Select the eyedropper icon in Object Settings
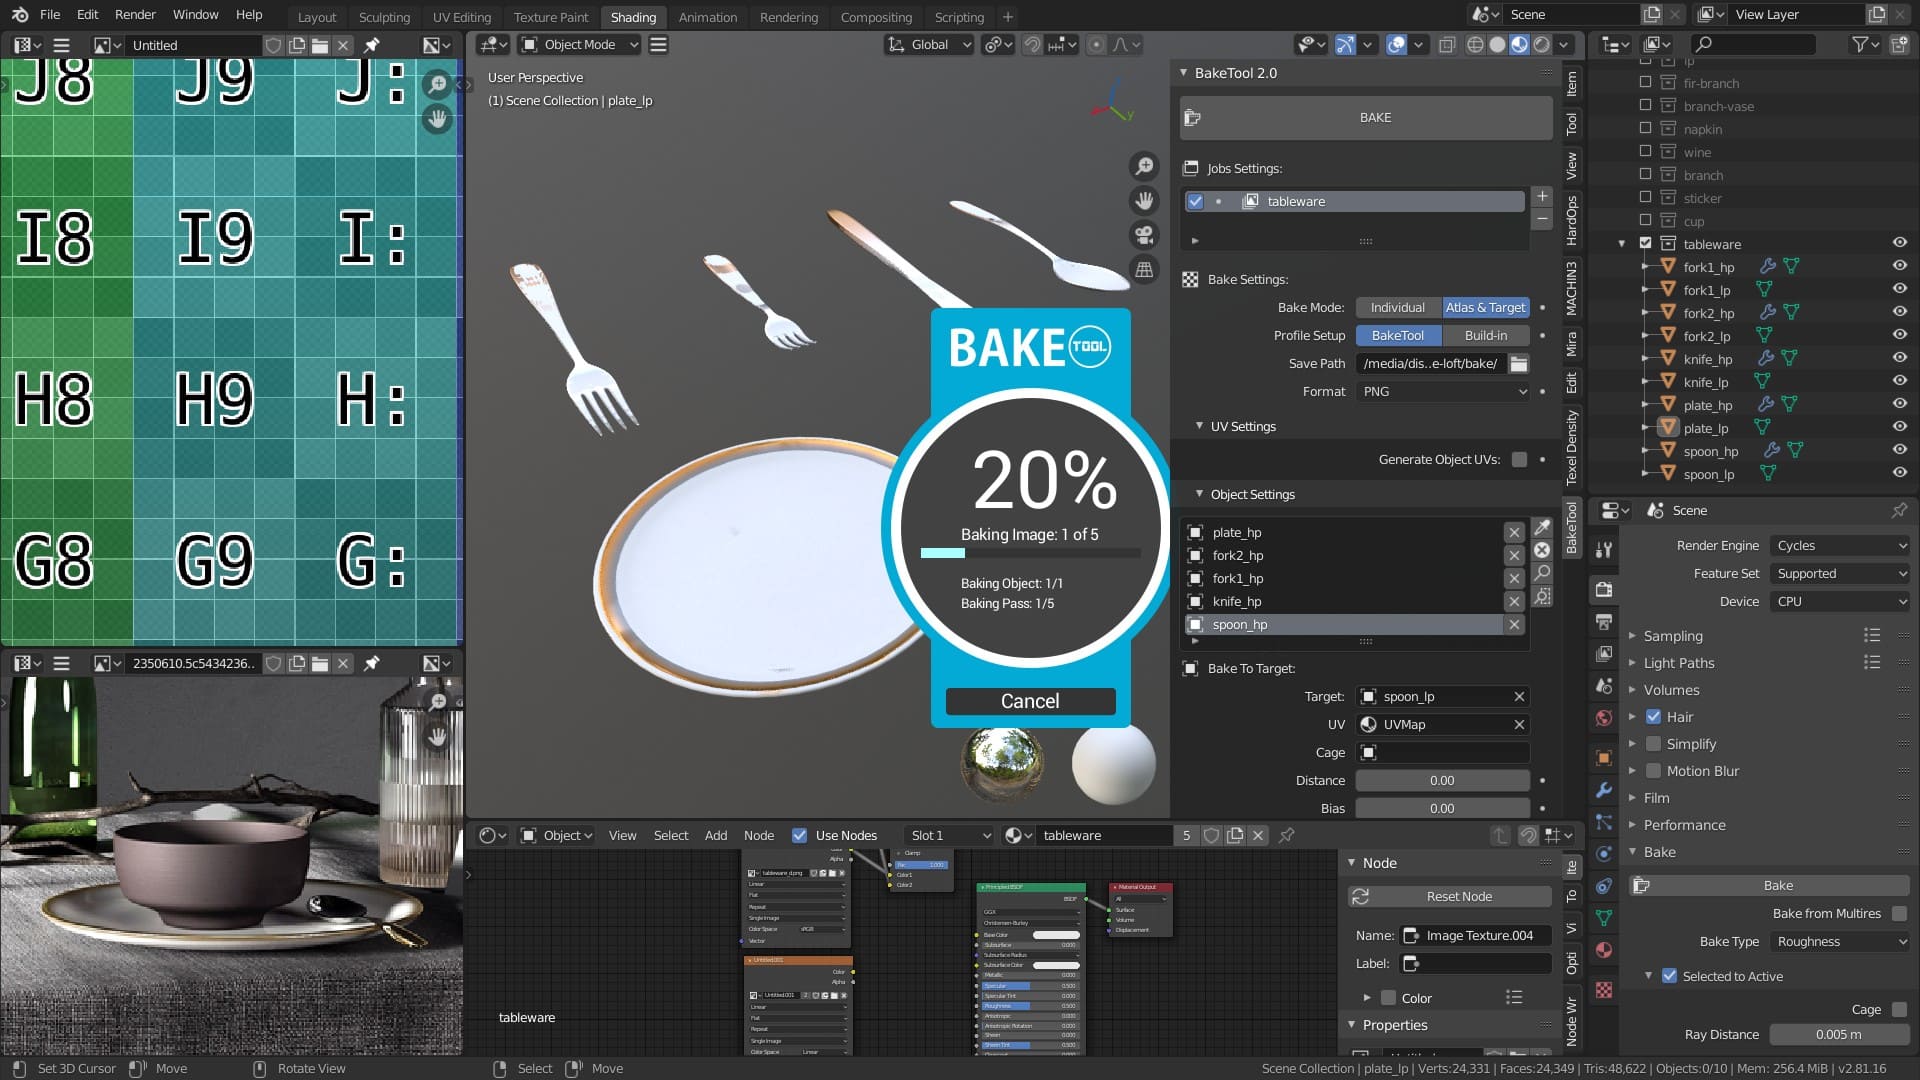The height and width of the screenshot is (1080, 1920). [x=1541, y=527]
